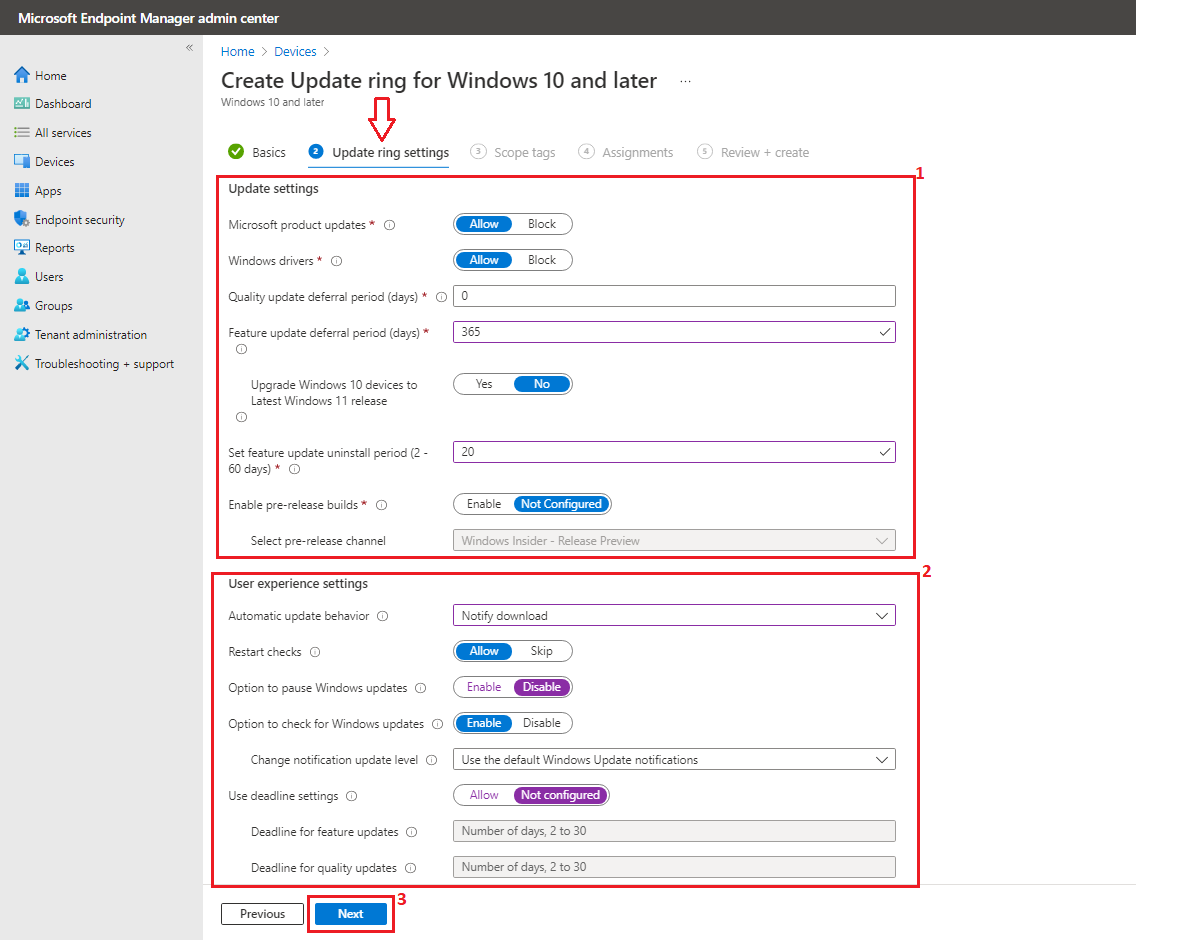Click the Troubleshooting + support wrench icon
Screen dimensions: 1189x941
tap(22, 364)
